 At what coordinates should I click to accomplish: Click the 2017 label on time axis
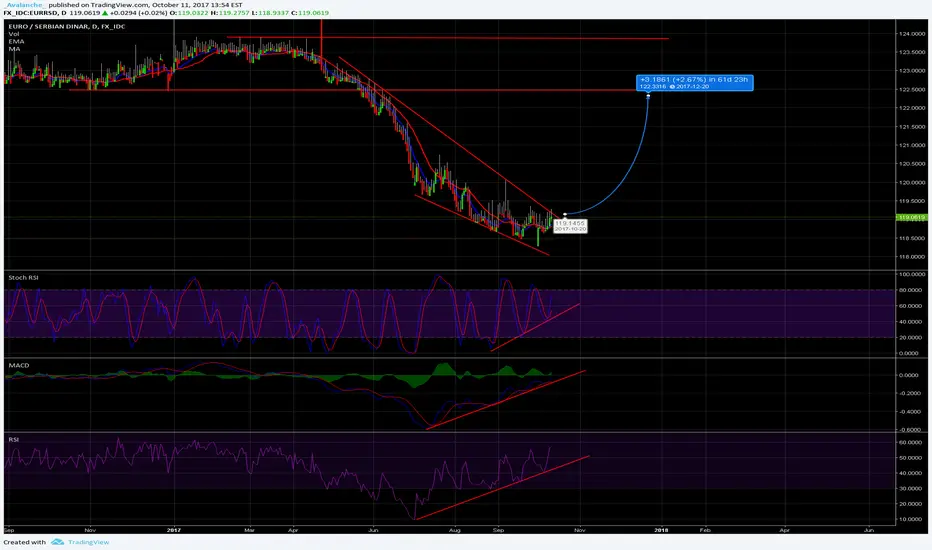(x=174, y=529)
